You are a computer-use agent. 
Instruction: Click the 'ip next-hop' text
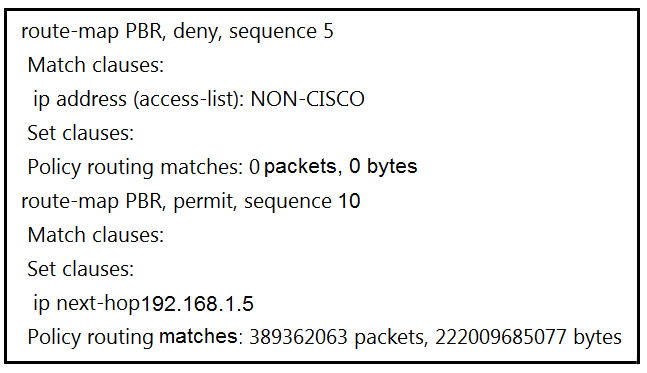click(x=86, y=303)
